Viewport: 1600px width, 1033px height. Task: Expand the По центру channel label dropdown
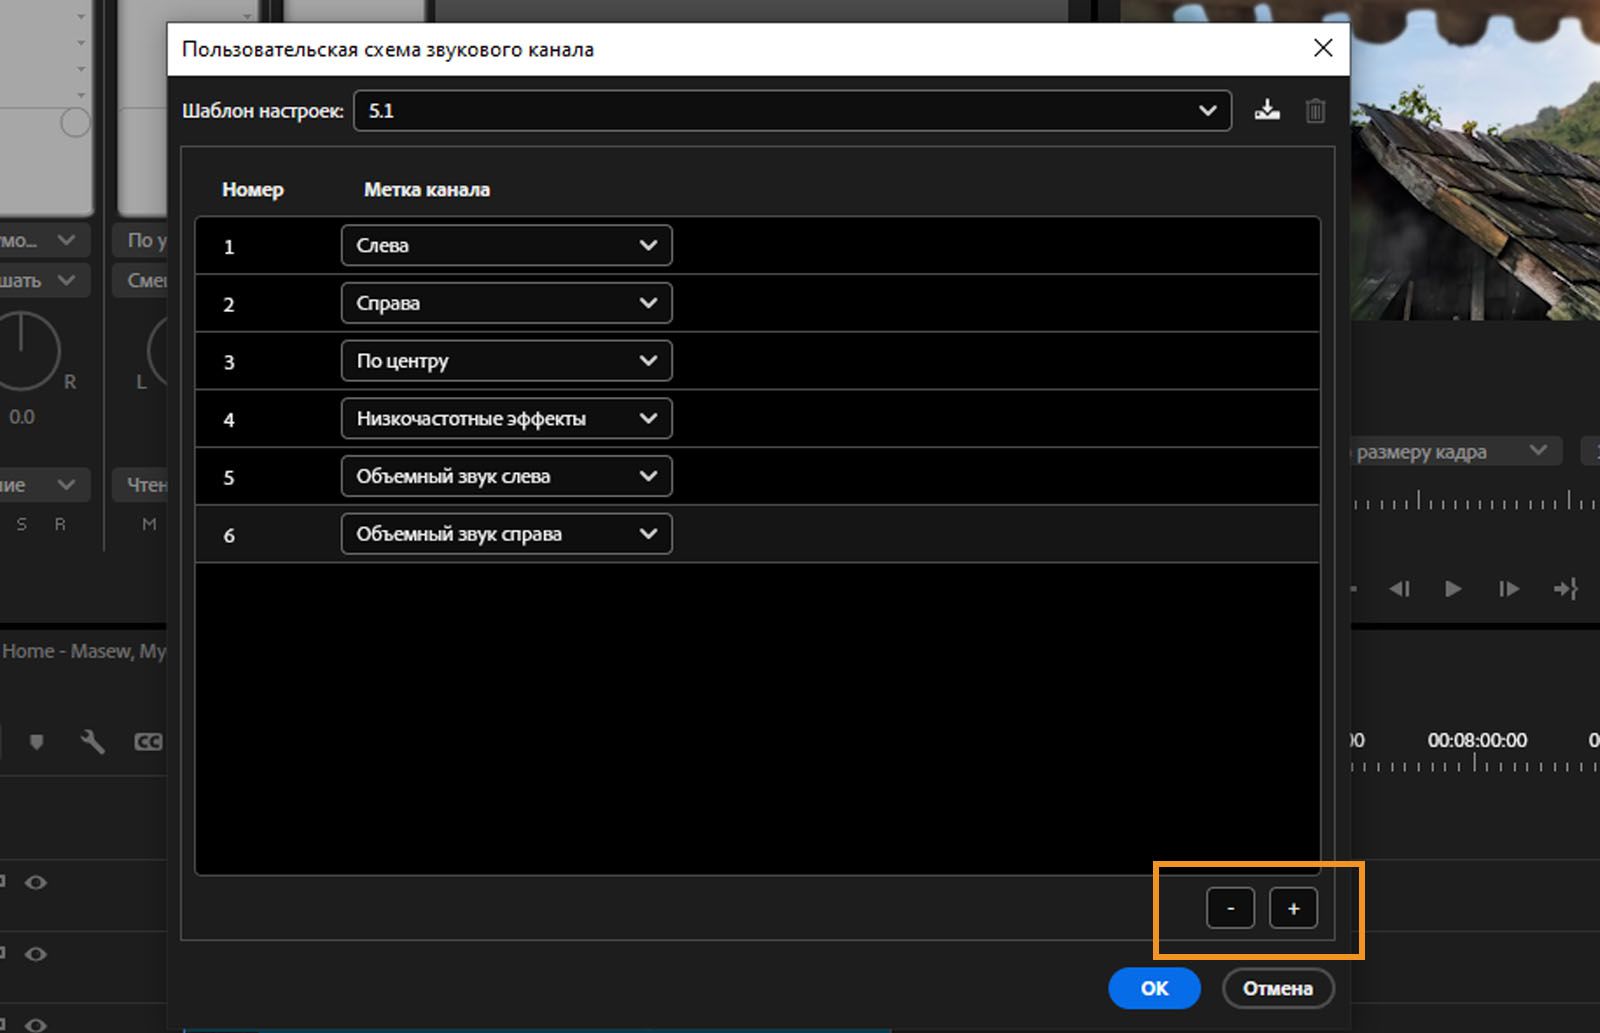click(506, 361)
